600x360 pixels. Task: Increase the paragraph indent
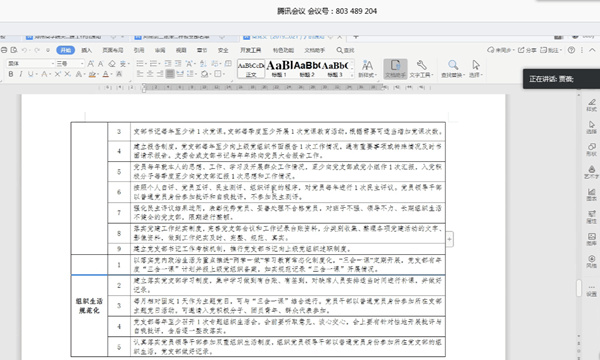point(178,64)
